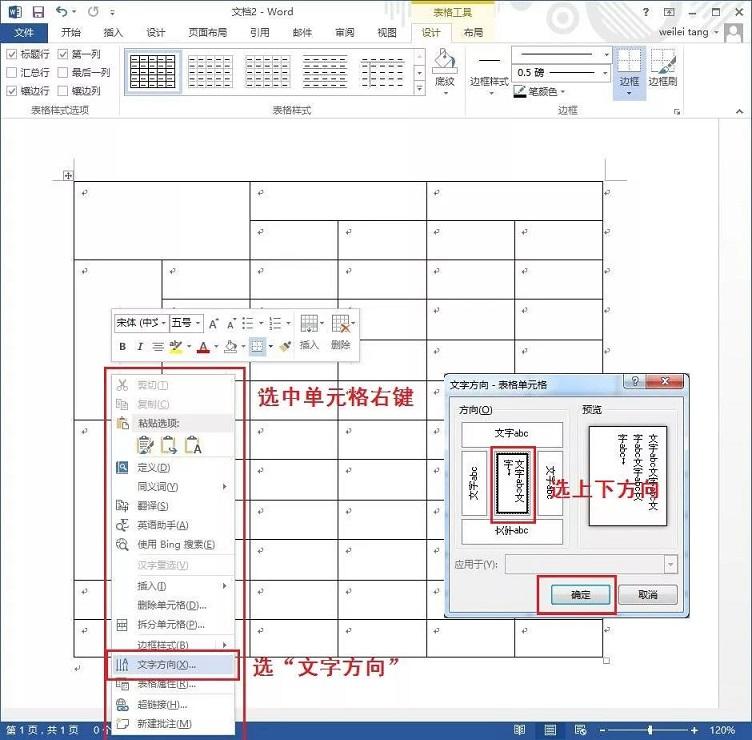Toggle the Banded Rows (镶边行) checkbox
752x740 pixels.
point(12,91)
